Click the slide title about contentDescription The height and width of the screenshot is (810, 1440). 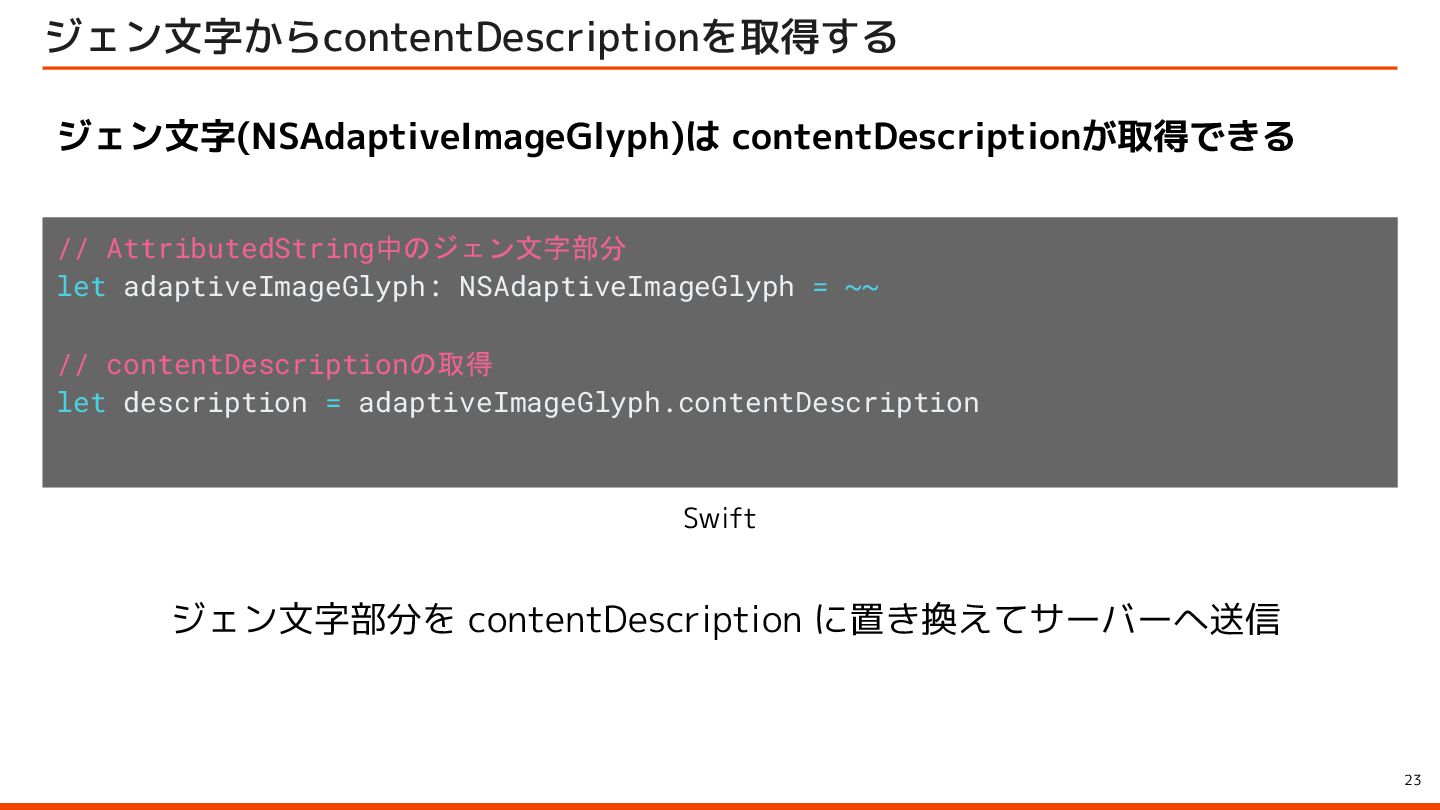[x=470, y=38]
